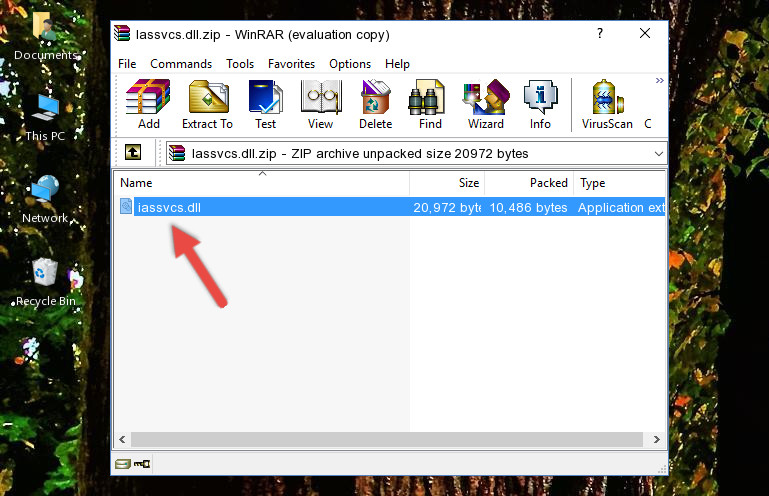The width and height of the screenshot is (769, 496).
Task: Click the status bar drive icon
Action: (123, 464)
